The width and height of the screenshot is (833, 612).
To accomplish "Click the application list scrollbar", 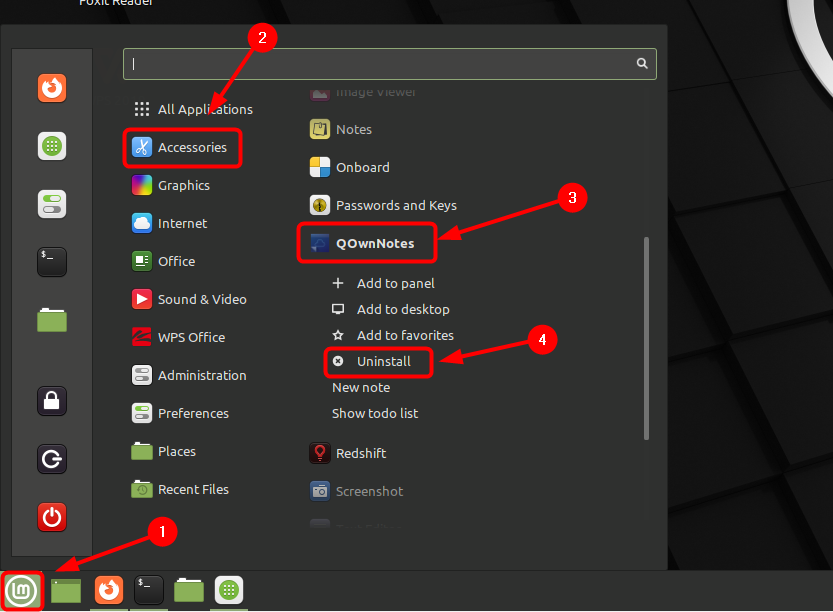I will click(647, 338).
